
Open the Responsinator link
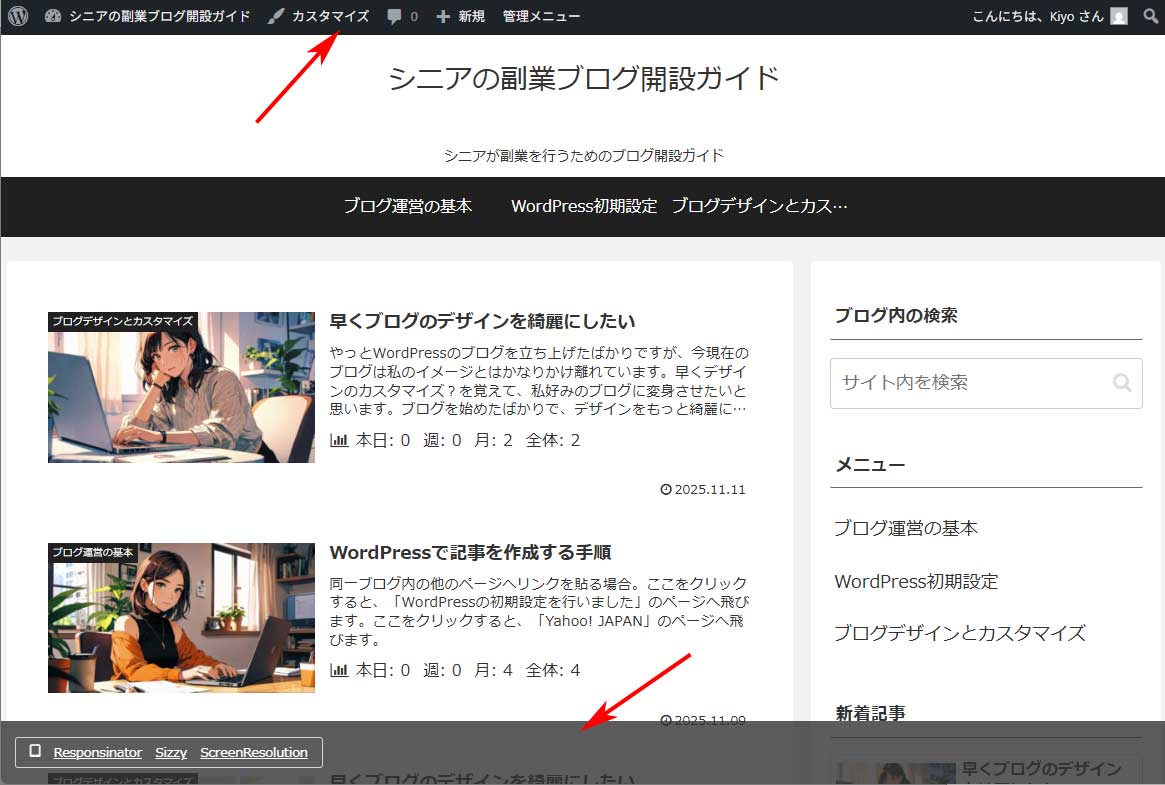click(97, 752)
